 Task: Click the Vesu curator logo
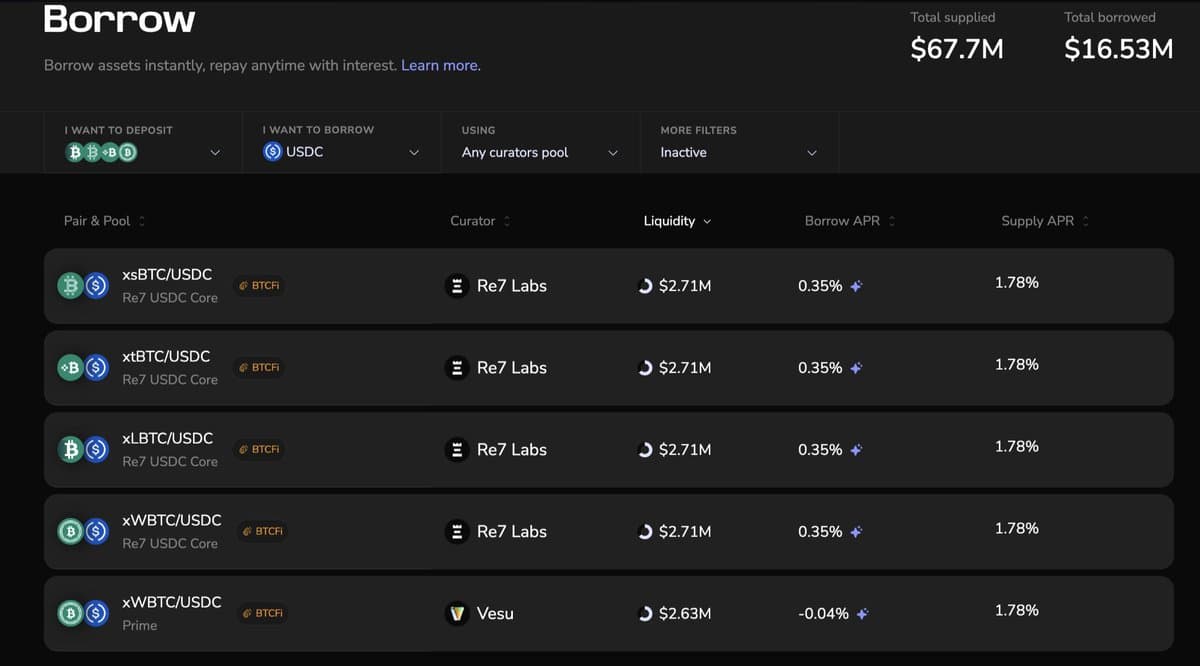pyautogui.click(x=456, y=613)
